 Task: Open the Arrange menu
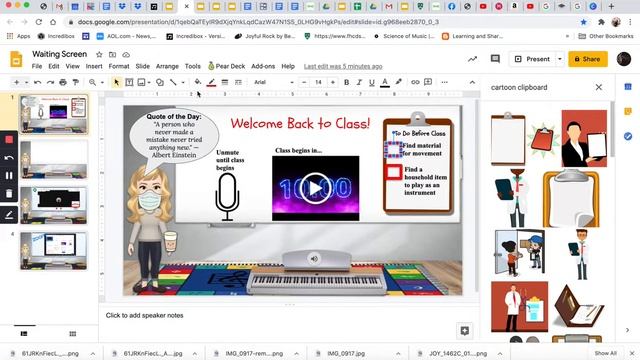click(167, 66)
